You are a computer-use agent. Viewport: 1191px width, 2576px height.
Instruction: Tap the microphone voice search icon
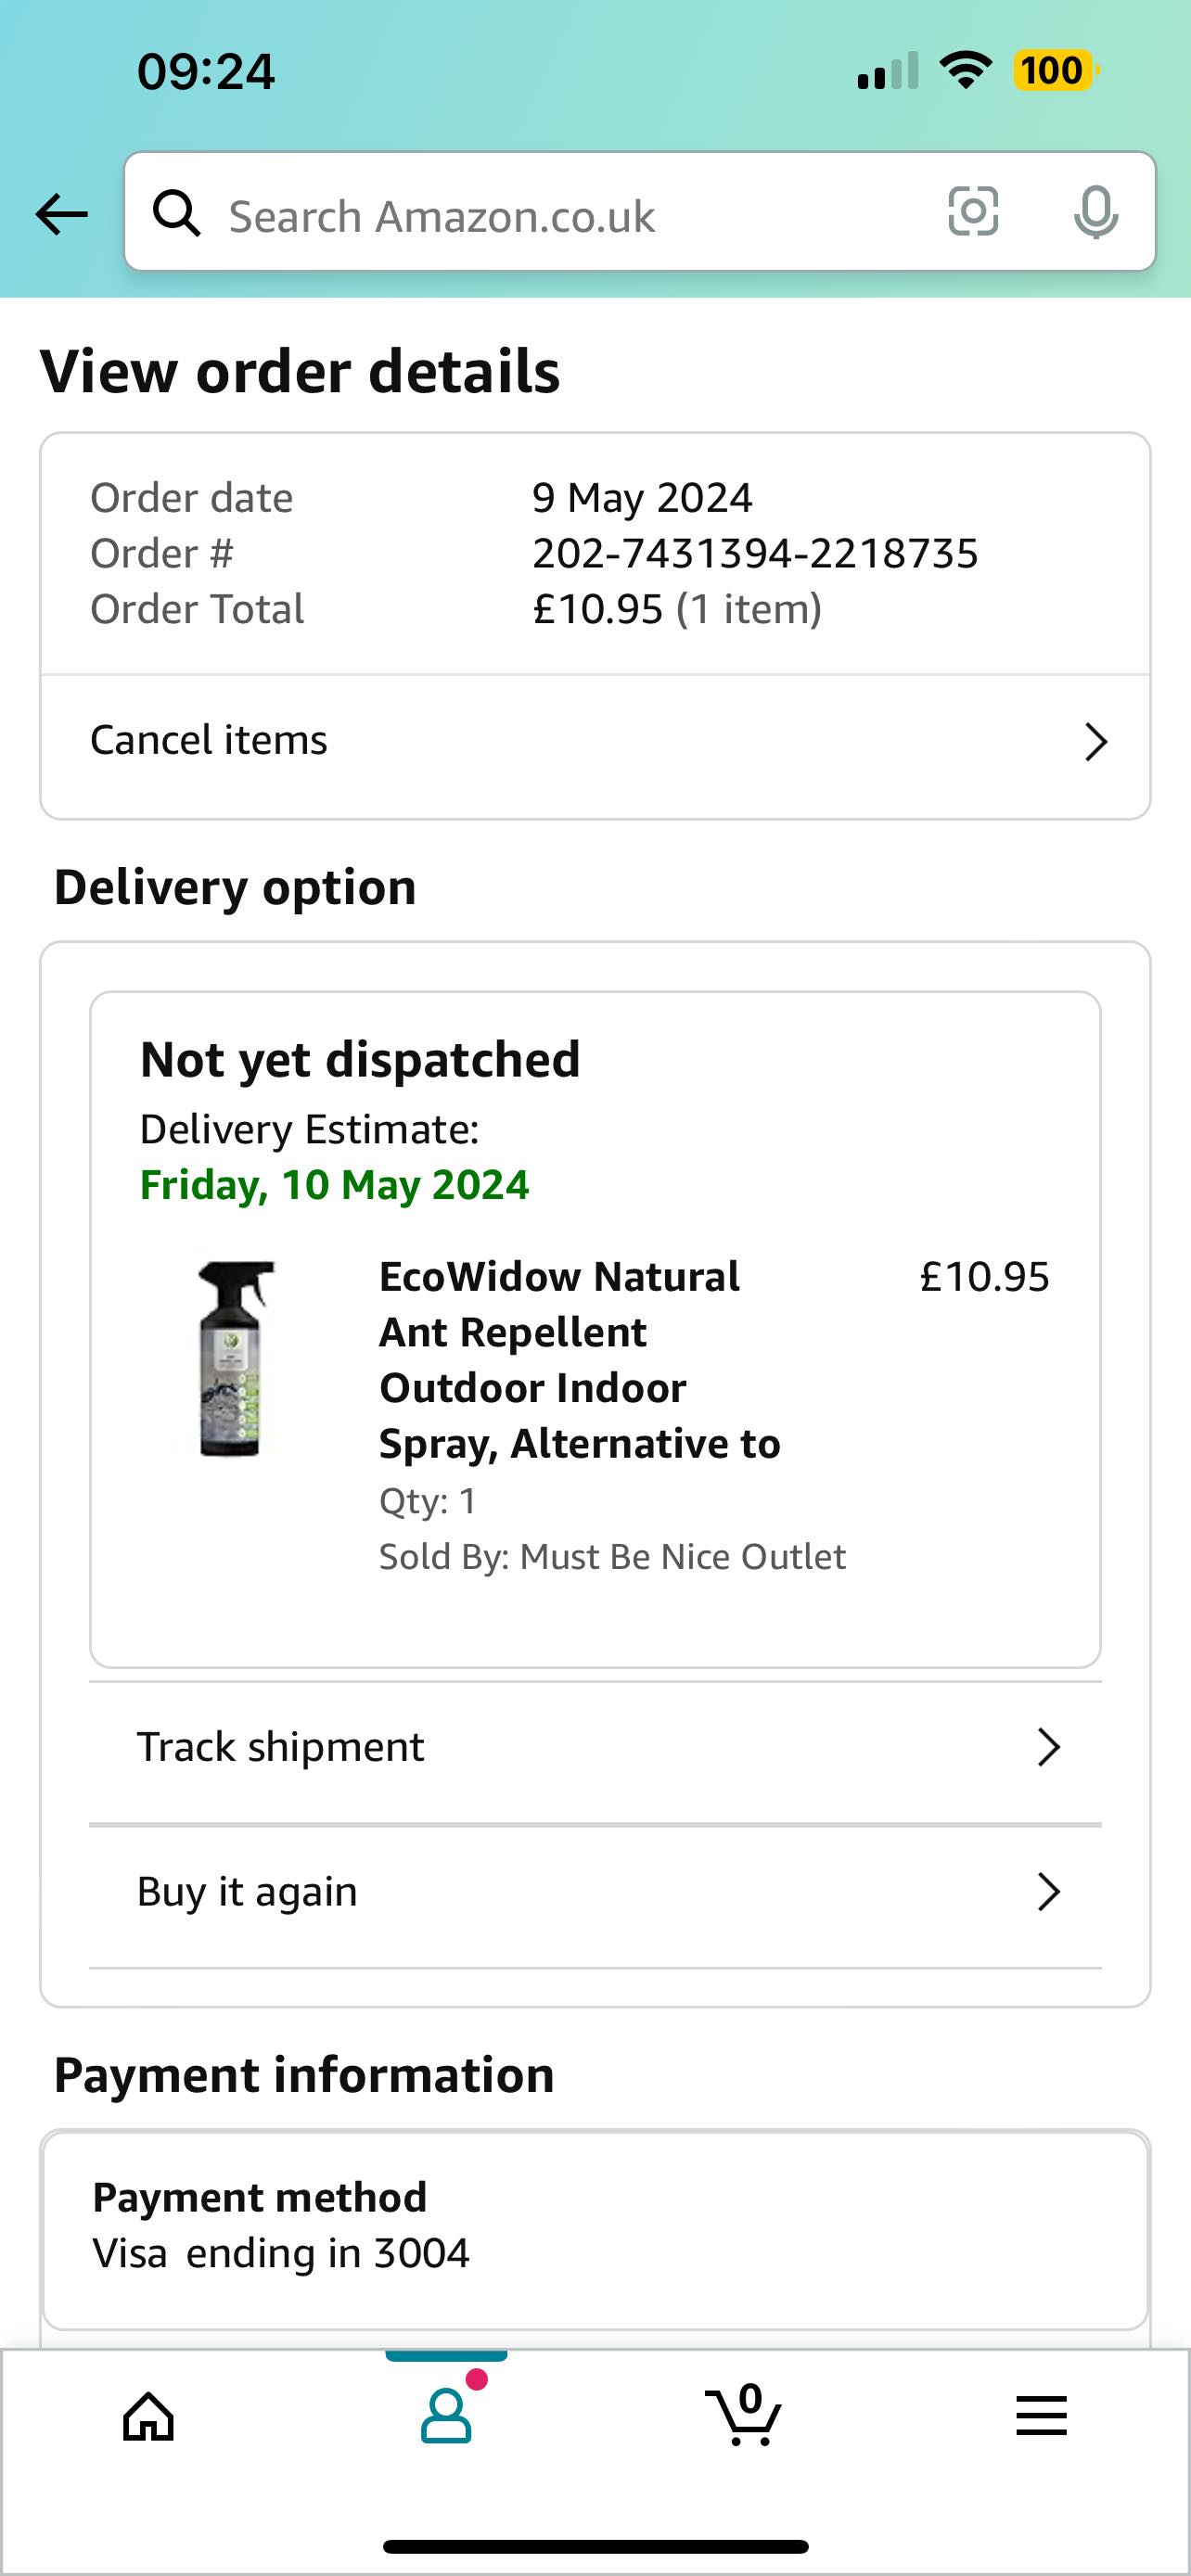coord(1095,212)
